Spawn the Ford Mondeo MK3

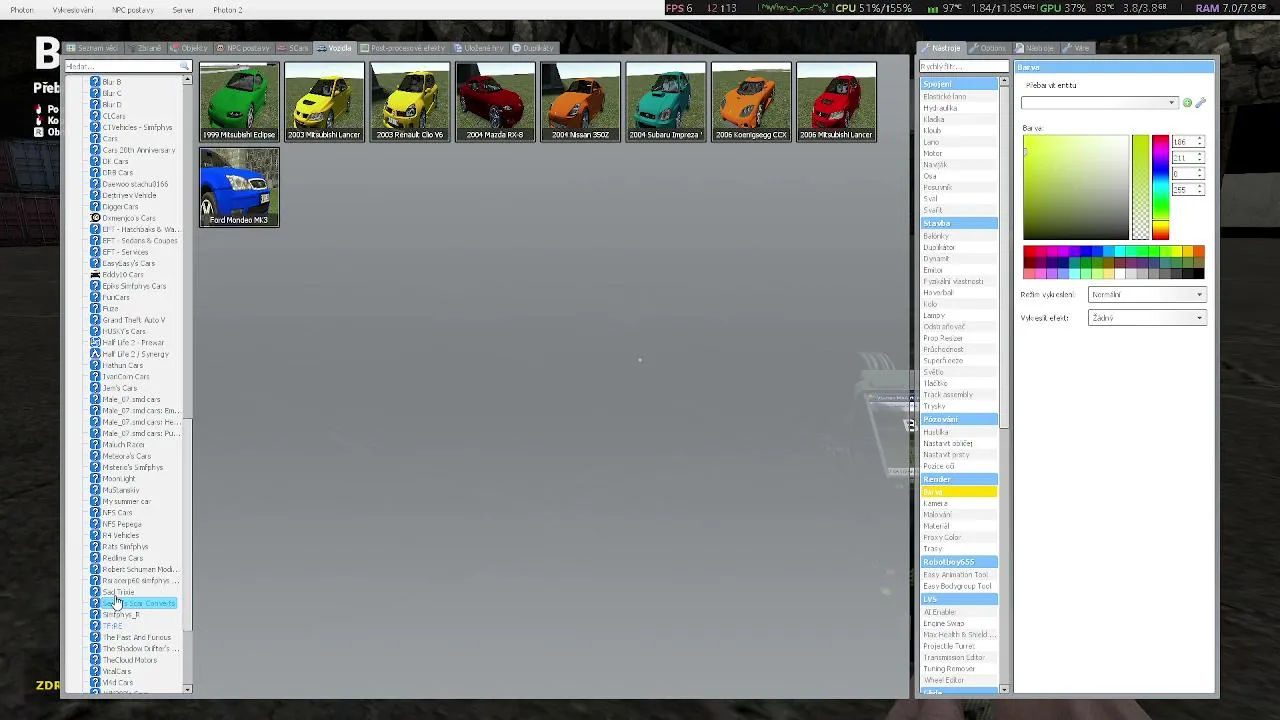(x=239, y=187)
